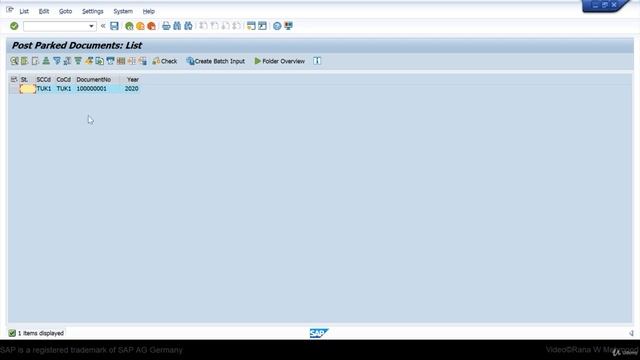Click the Create Batch Input button
Viewport: 640px width, 360px height.
(x=216, y=61)
